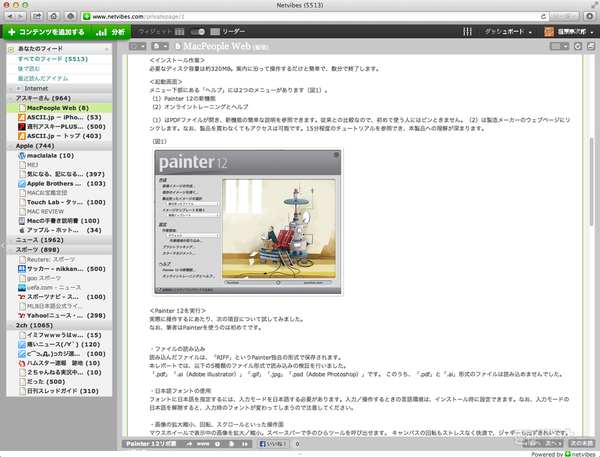This screenshot has width=600, height=457.
Task: Click the www link icon in bottom bar
Action: (x=203, y=444)
